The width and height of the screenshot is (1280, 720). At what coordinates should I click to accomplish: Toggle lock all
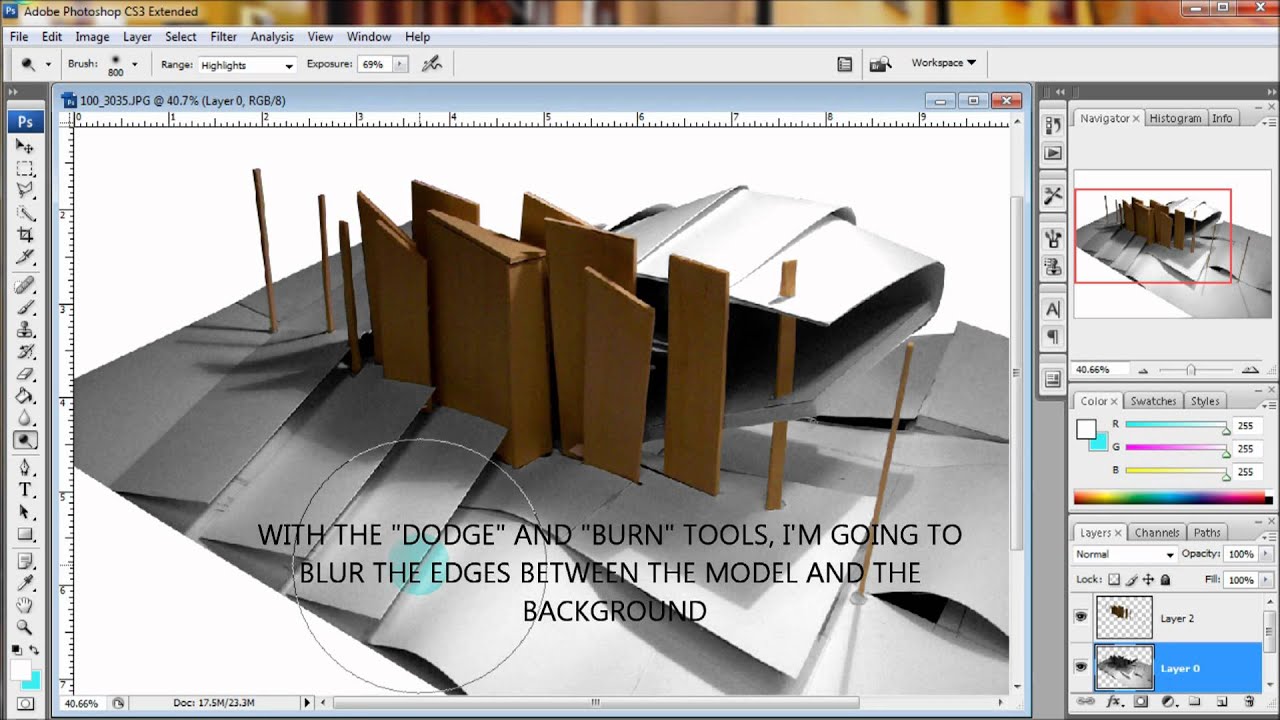click(1165, 579)
